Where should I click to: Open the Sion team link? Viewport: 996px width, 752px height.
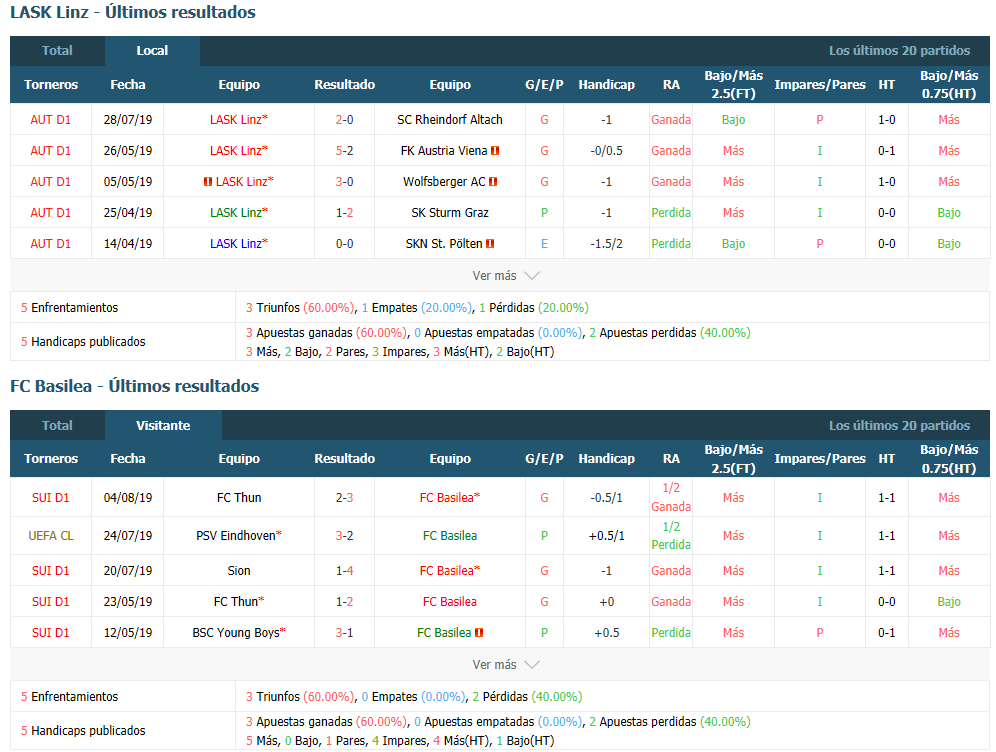(x=239, y=570)
